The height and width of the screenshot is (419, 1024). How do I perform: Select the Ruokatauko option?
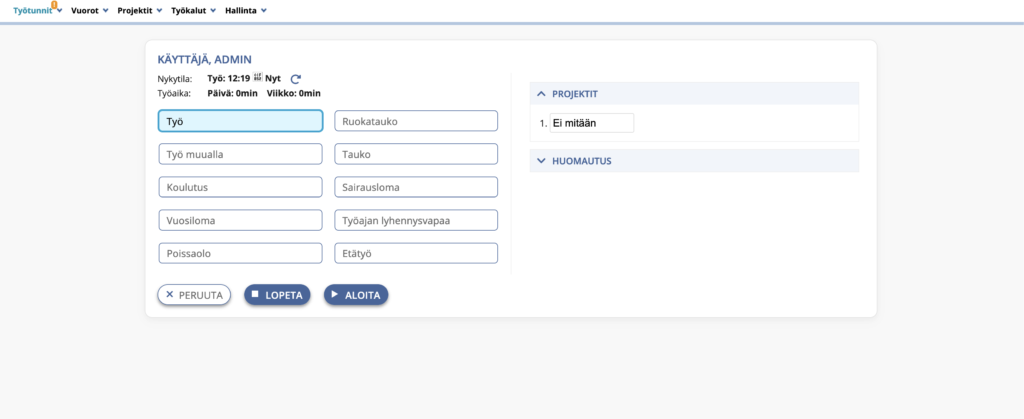tap(415, 121)
